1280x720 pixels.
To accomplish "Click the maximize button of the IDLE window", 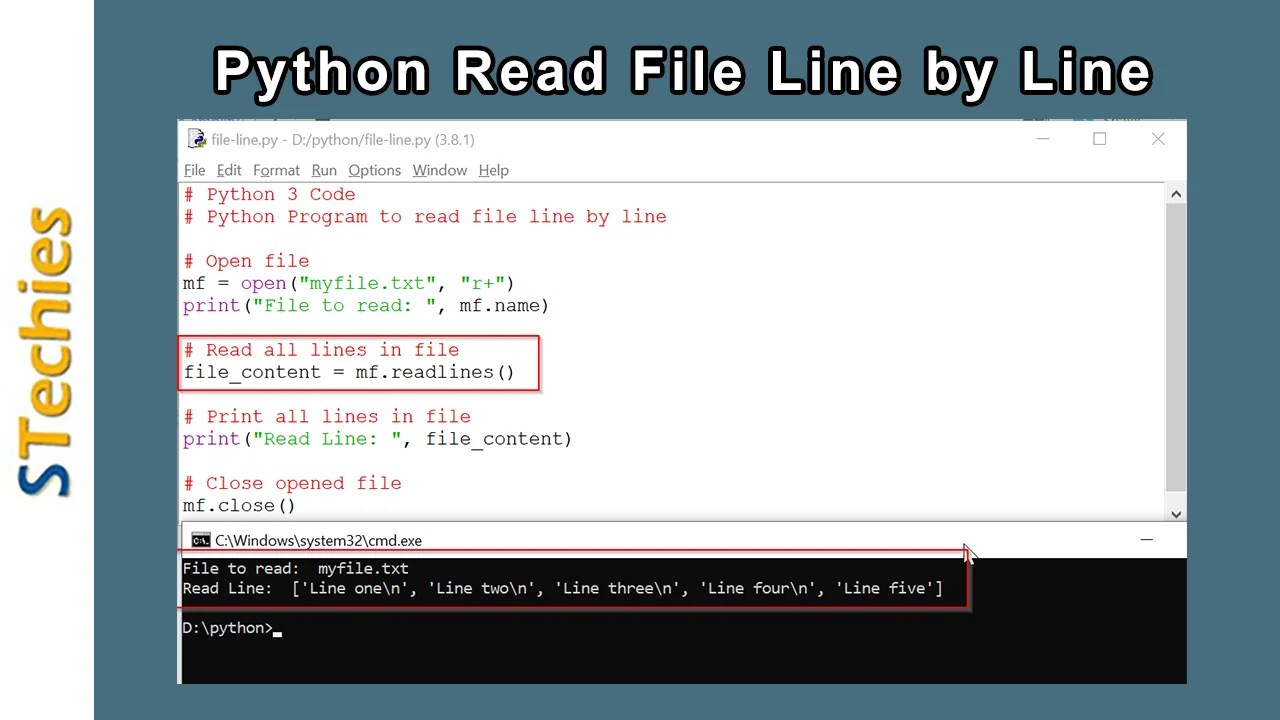I will coord(1100,139).
